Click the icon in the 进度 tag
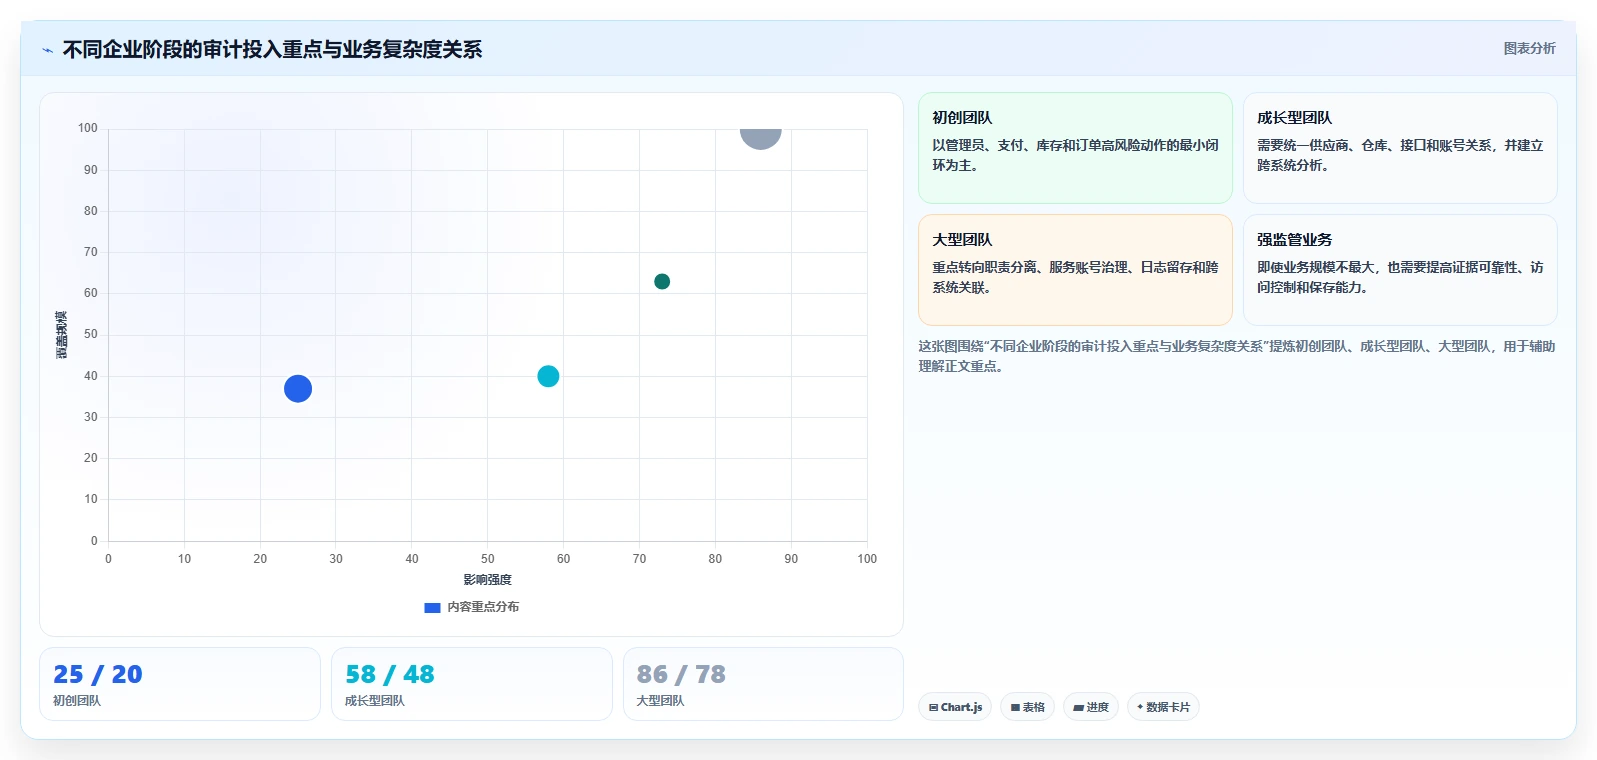This screenshot has width=1597, height=760. coord(1078,707)
